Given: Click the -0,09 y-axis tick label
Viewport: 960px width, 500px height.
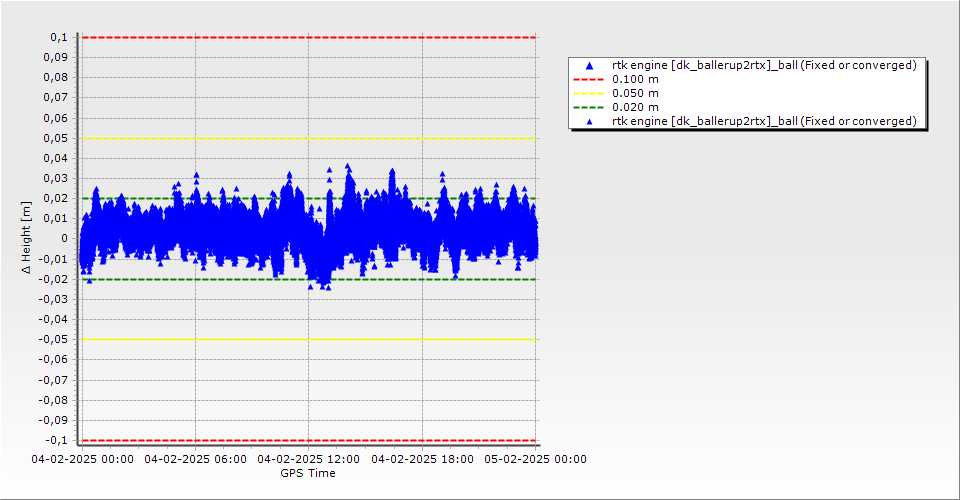Looking at the screenshot, I should [53, 420].
